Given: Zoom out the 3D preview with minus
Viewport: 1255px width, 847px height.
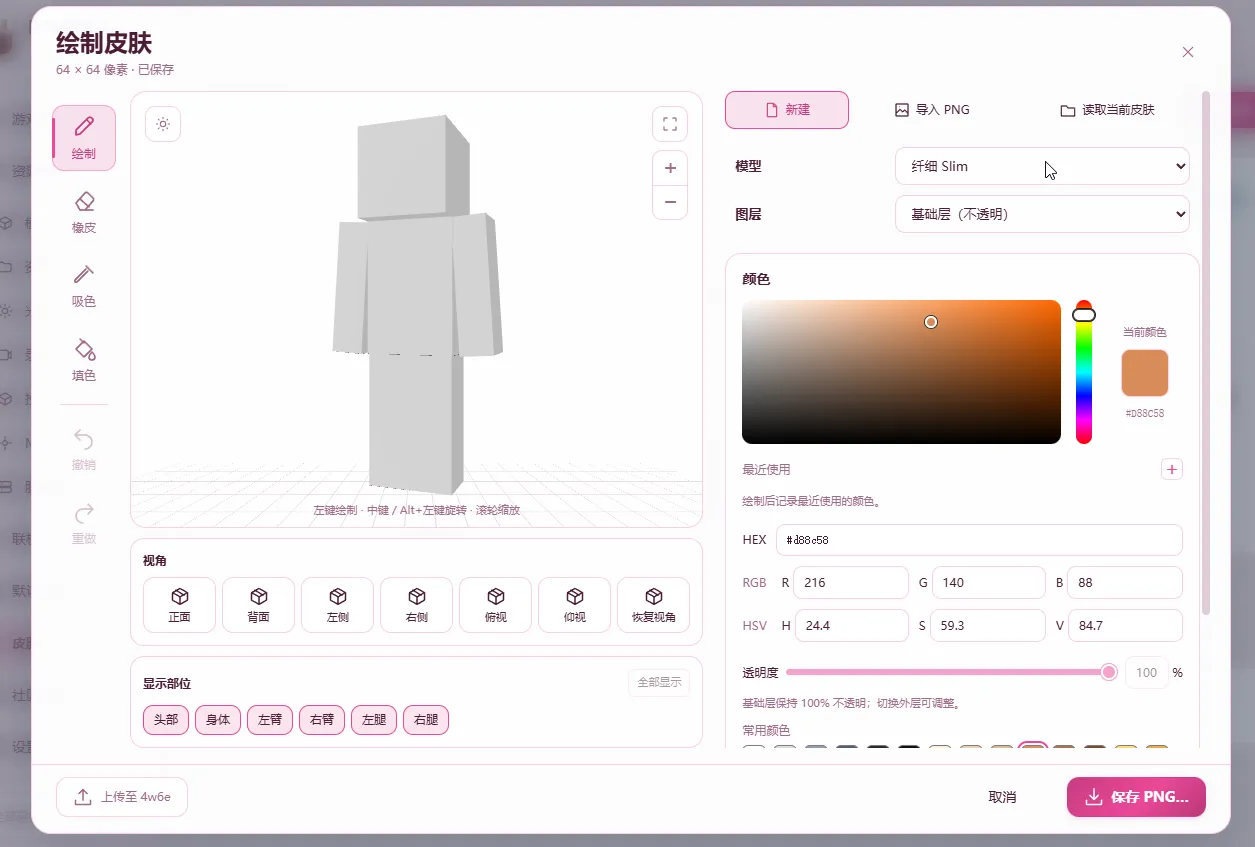Looking at the screenshot, I should tap(670, 202).
